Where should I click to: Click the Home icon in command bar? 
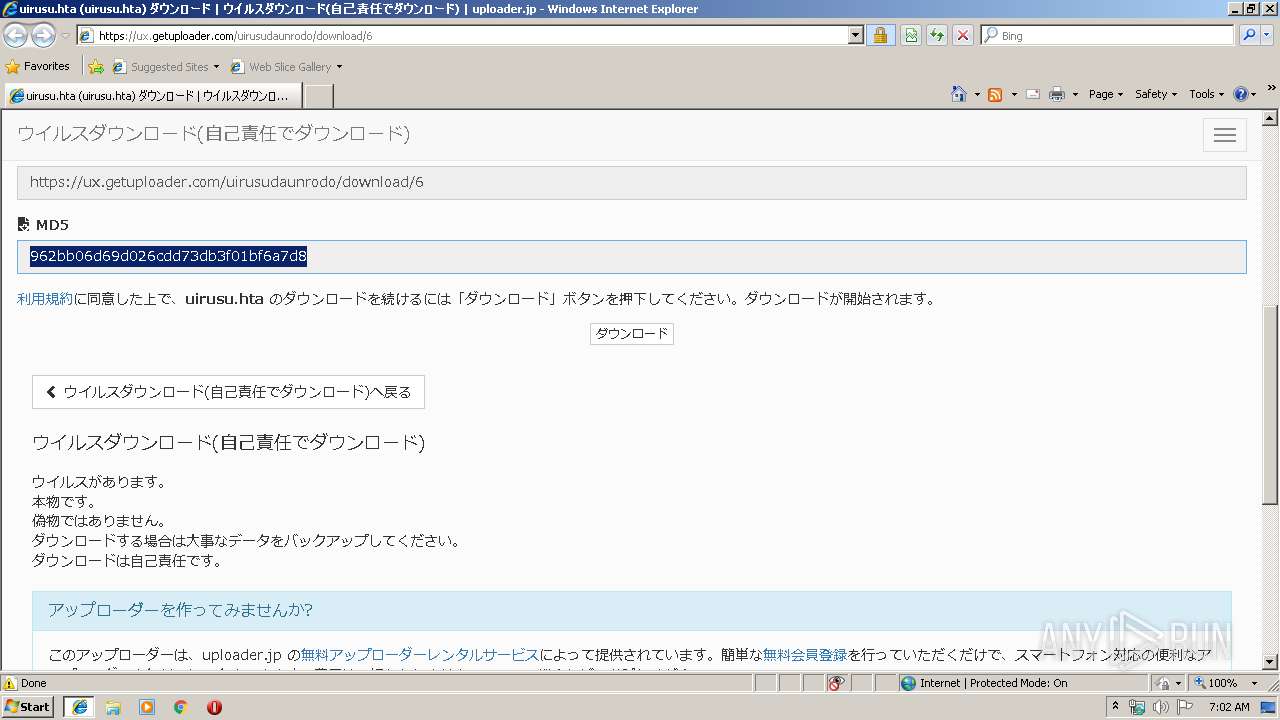tap(959, 94)
